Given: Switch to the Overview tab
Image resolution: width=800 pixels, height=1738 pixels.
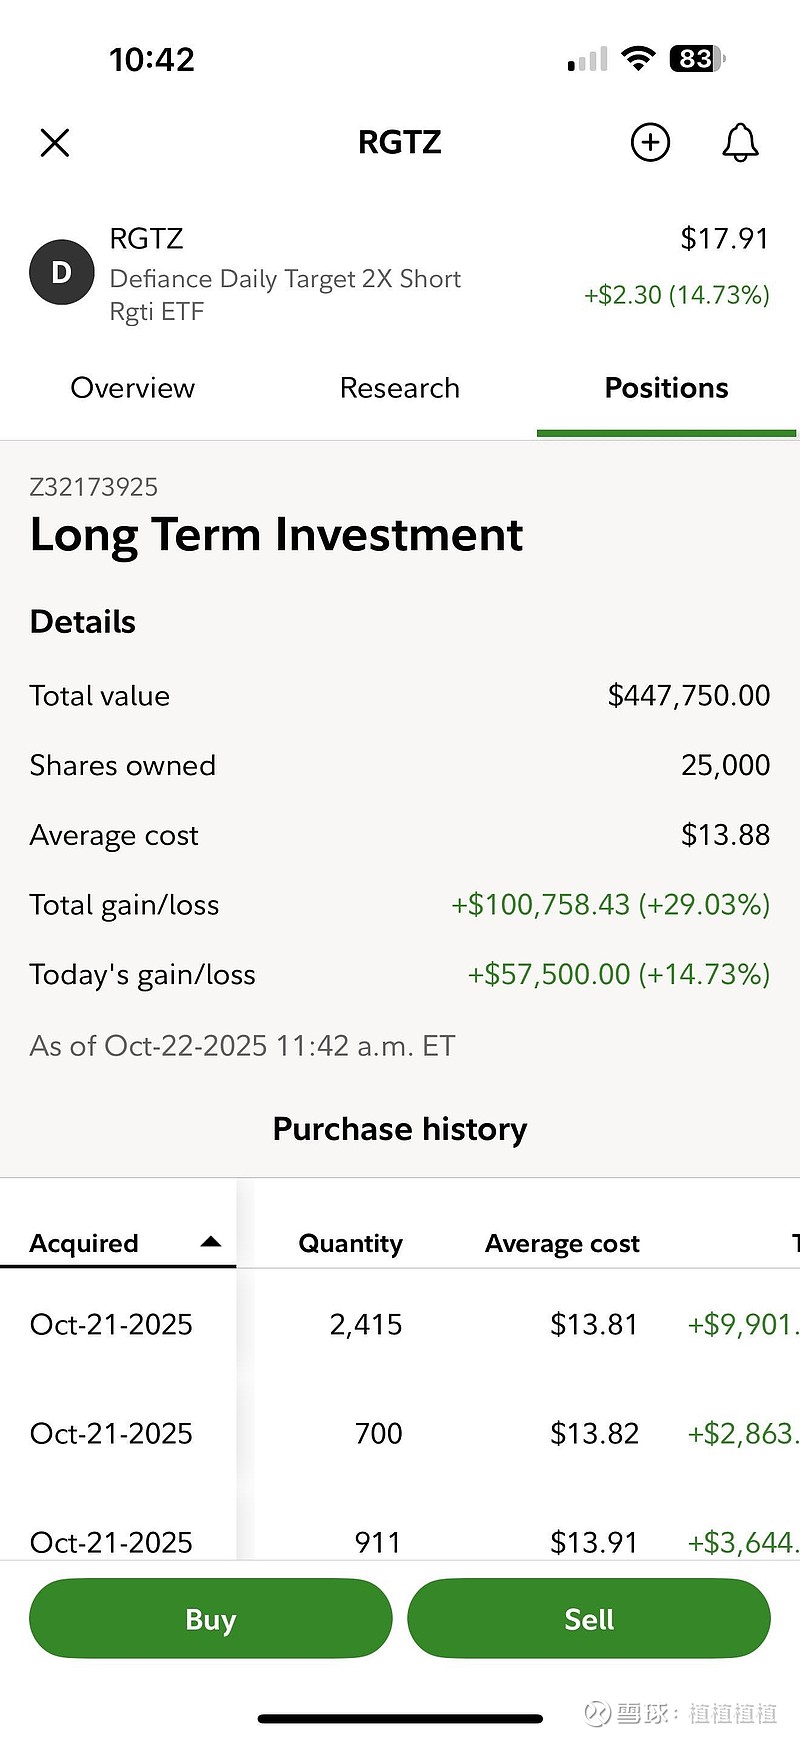Looking at the screenshot, I should (x=132, y=388).
